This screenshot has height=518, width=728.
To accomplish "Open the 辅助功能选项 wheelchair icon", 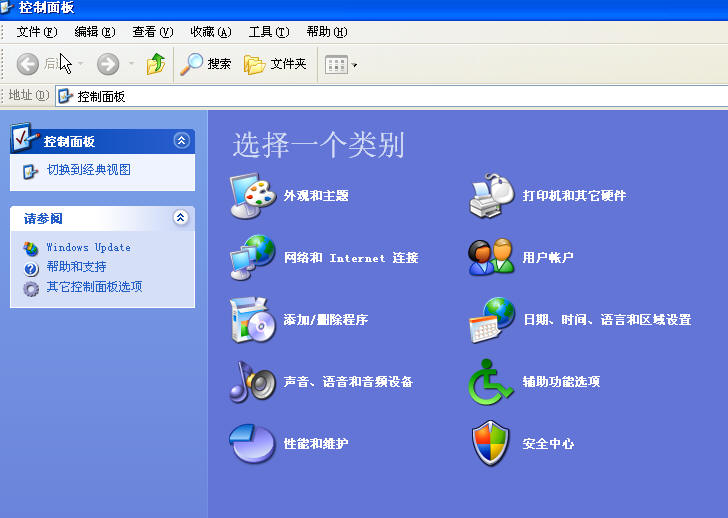I will [x=490, y=382].
